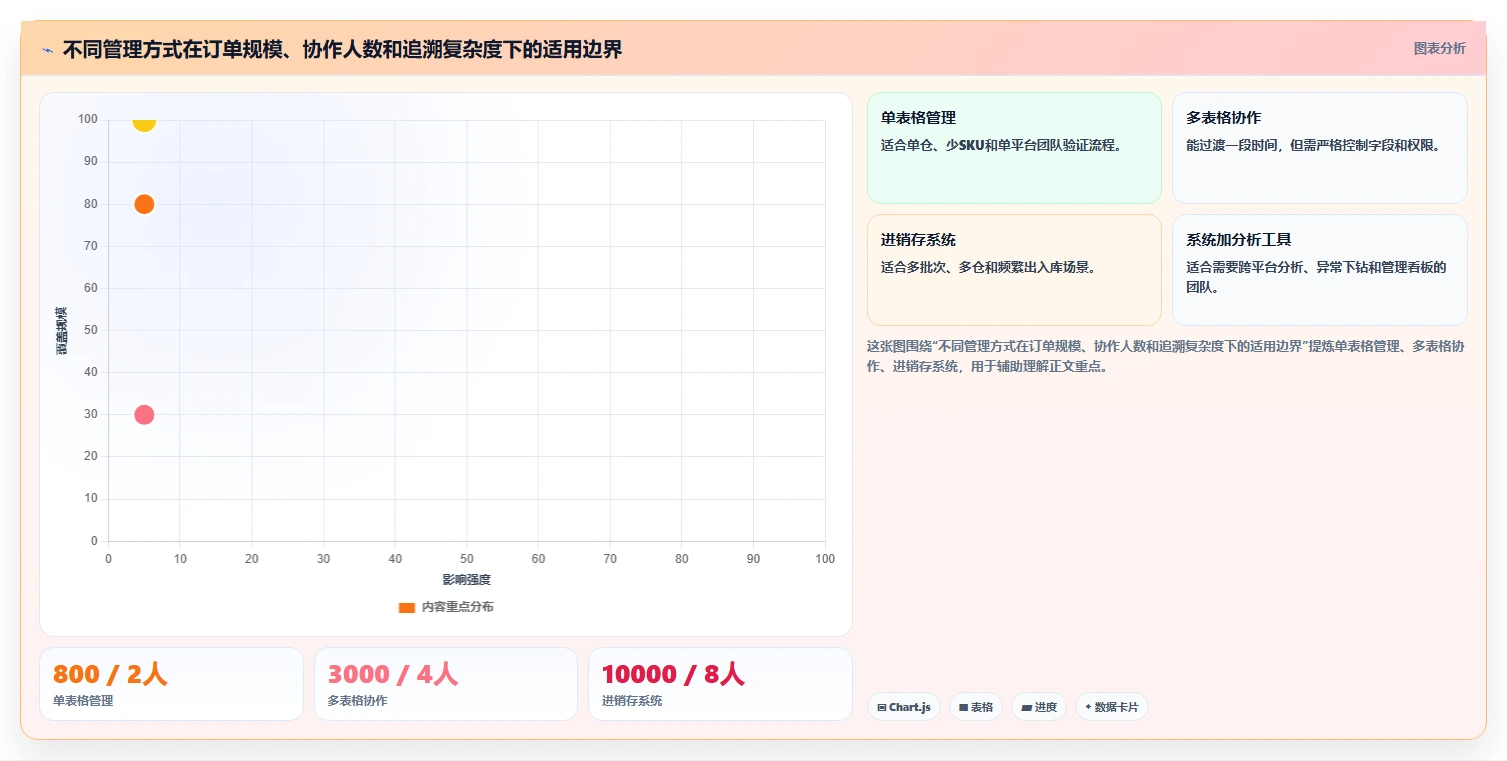Click the 多表格协作 label under 3000 / 4人
Image resolution: width=1507 pixels, height=761 pixels.
coord(358,701)
